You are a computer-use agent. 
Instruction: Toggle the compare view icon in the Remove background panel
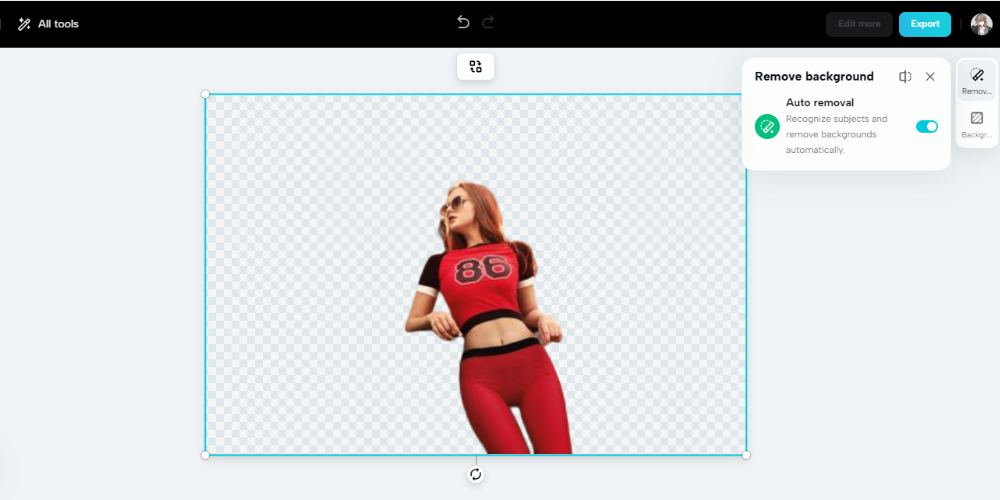point(905,77)
